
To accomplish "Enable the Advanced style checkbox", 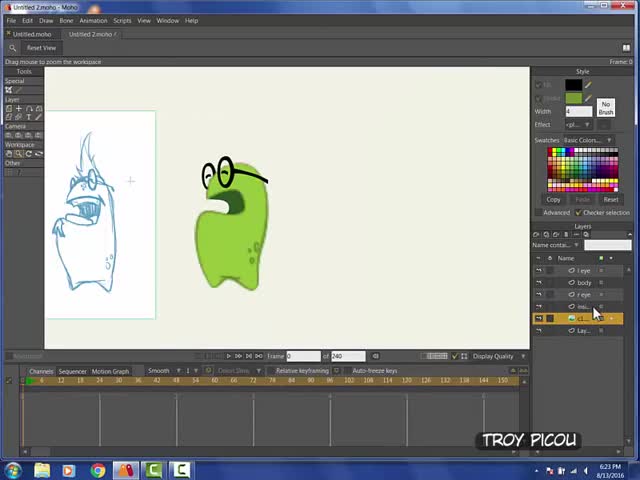I will [538, 213].
